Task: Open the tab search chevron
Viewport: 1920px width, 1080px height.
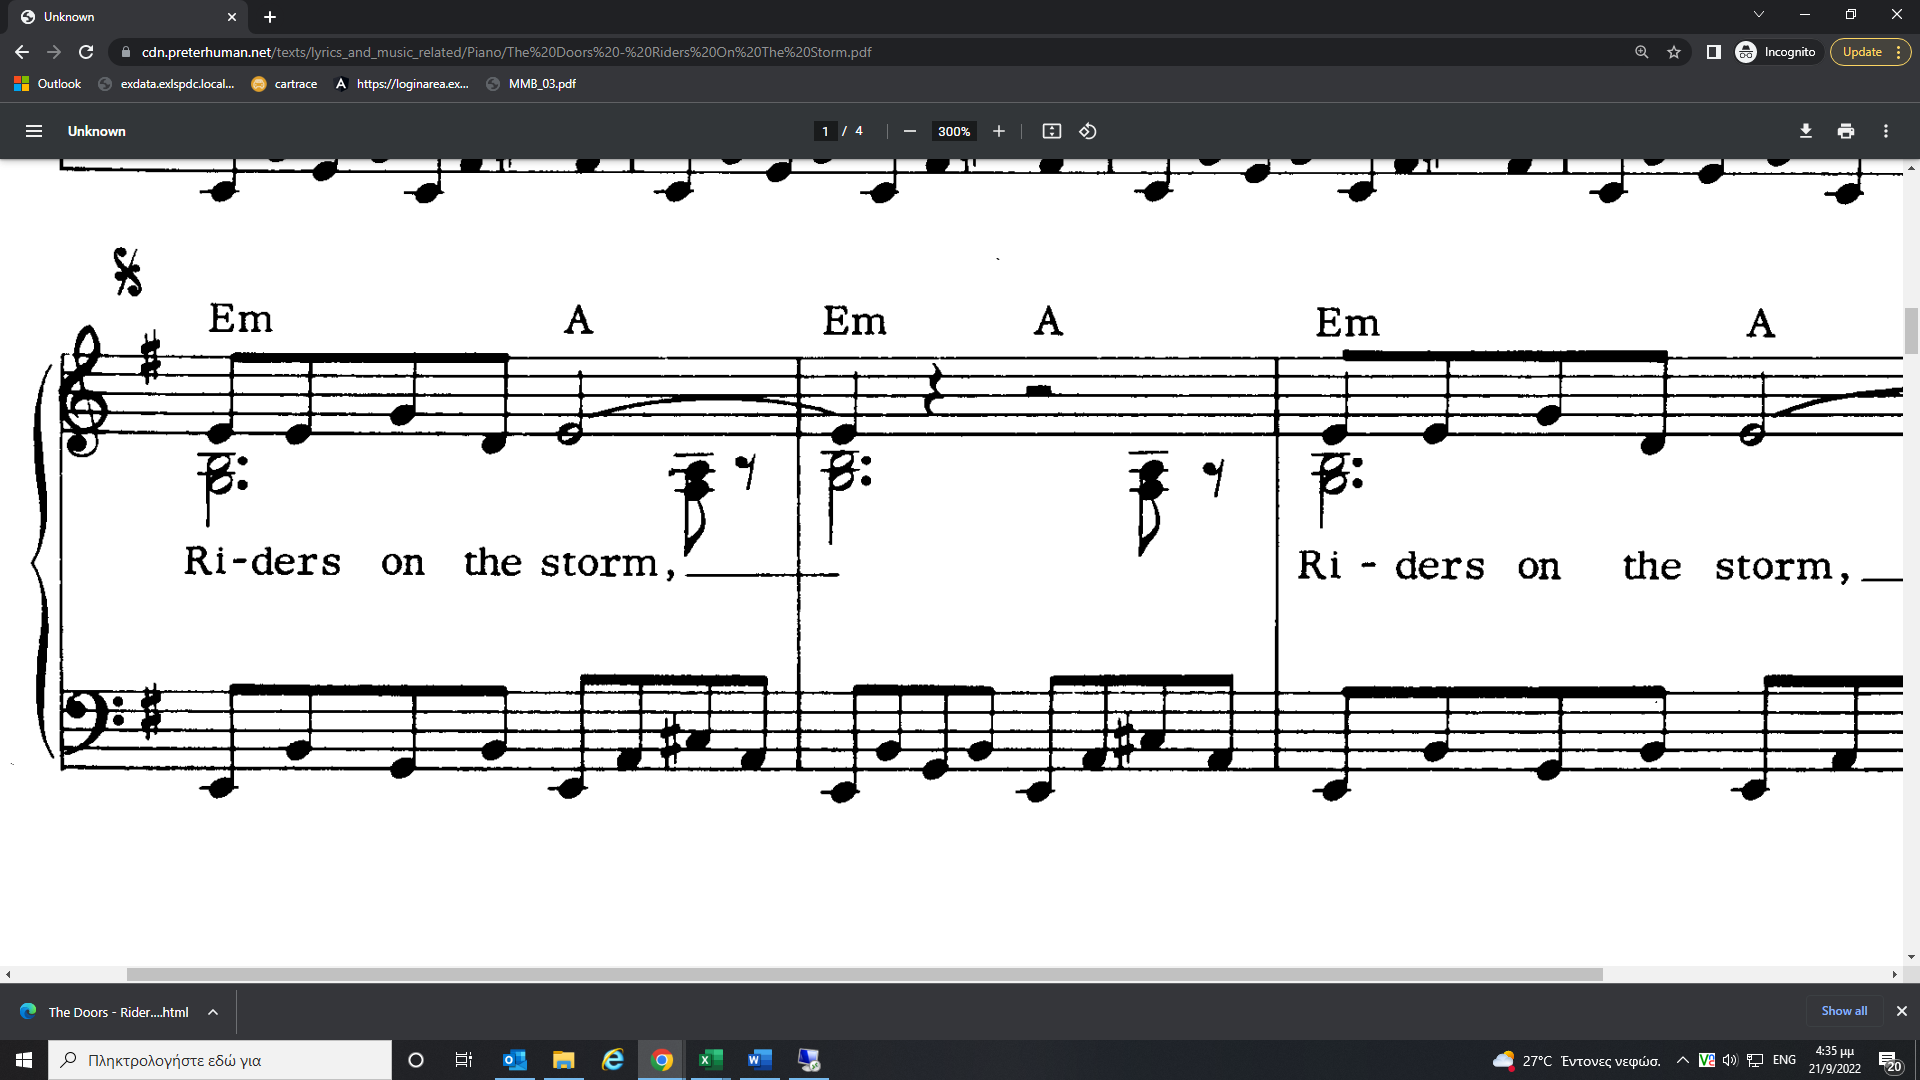Action: (x=1758, y=15)
